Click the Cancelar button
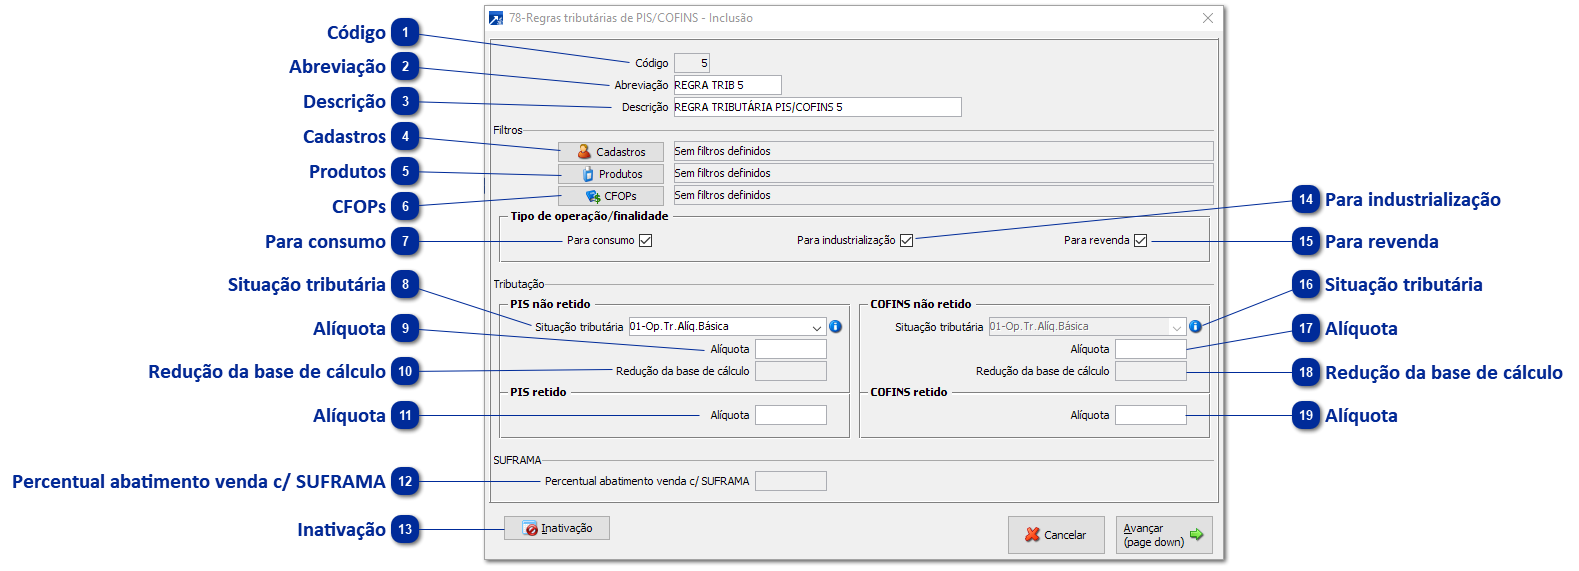Screen dimensions: 1579x571 1056,535
